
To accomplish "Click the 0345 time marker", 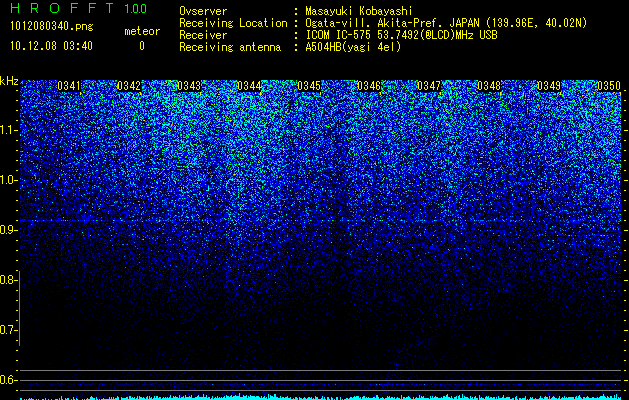I will (x=309, y=86).
